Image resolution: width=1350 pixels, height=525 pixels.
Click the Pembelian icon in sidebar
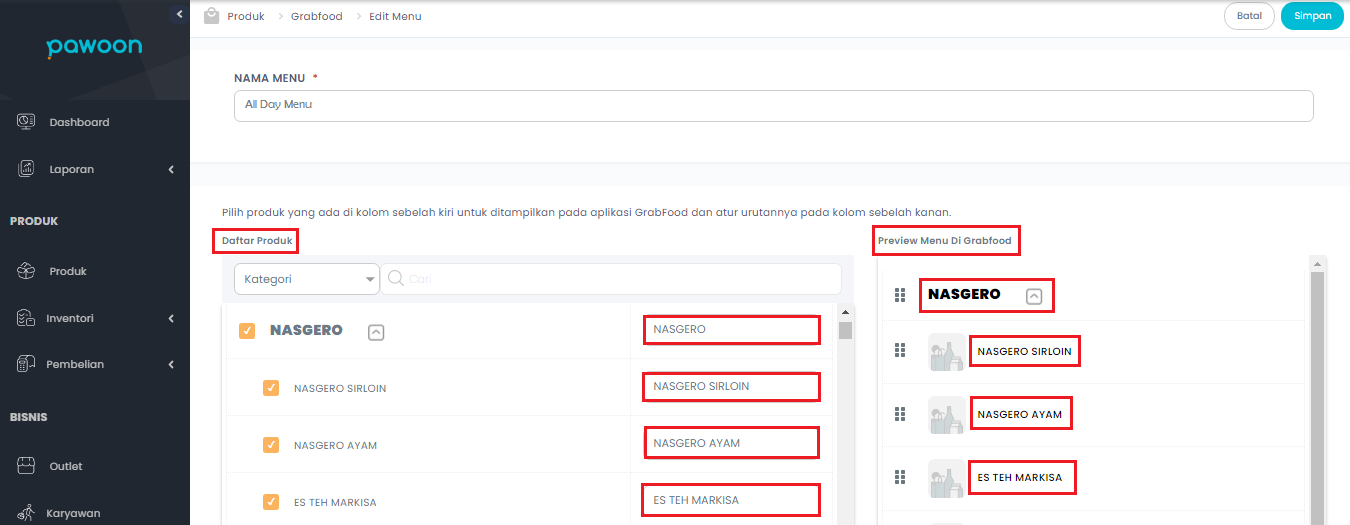tap(27, 364)
